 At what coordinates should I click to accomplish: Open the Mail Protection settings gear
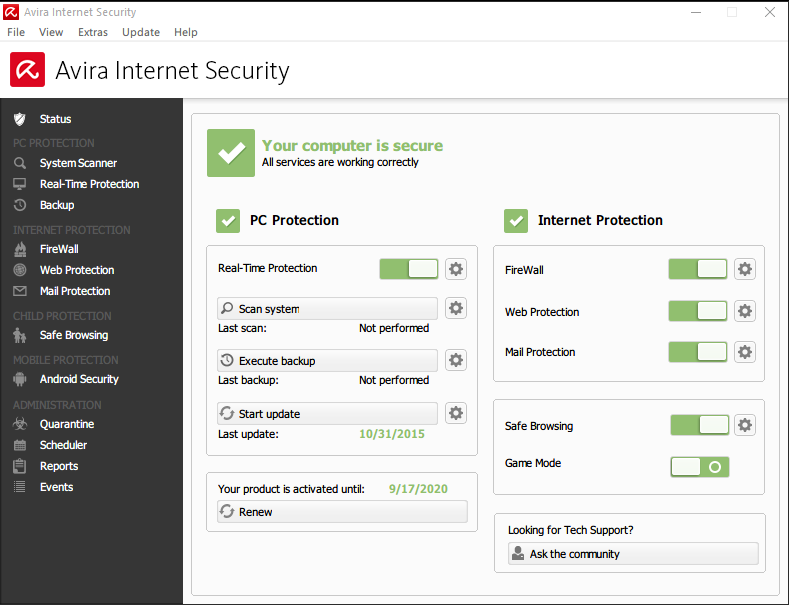[745, 352]
